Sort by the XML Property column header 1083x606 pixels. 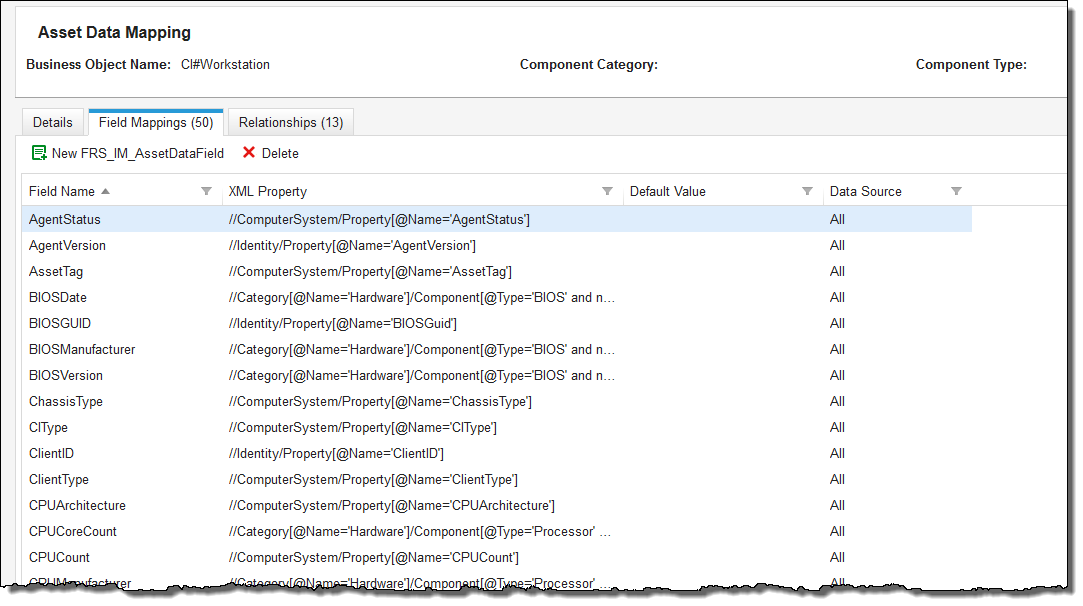tap(268, 191)
